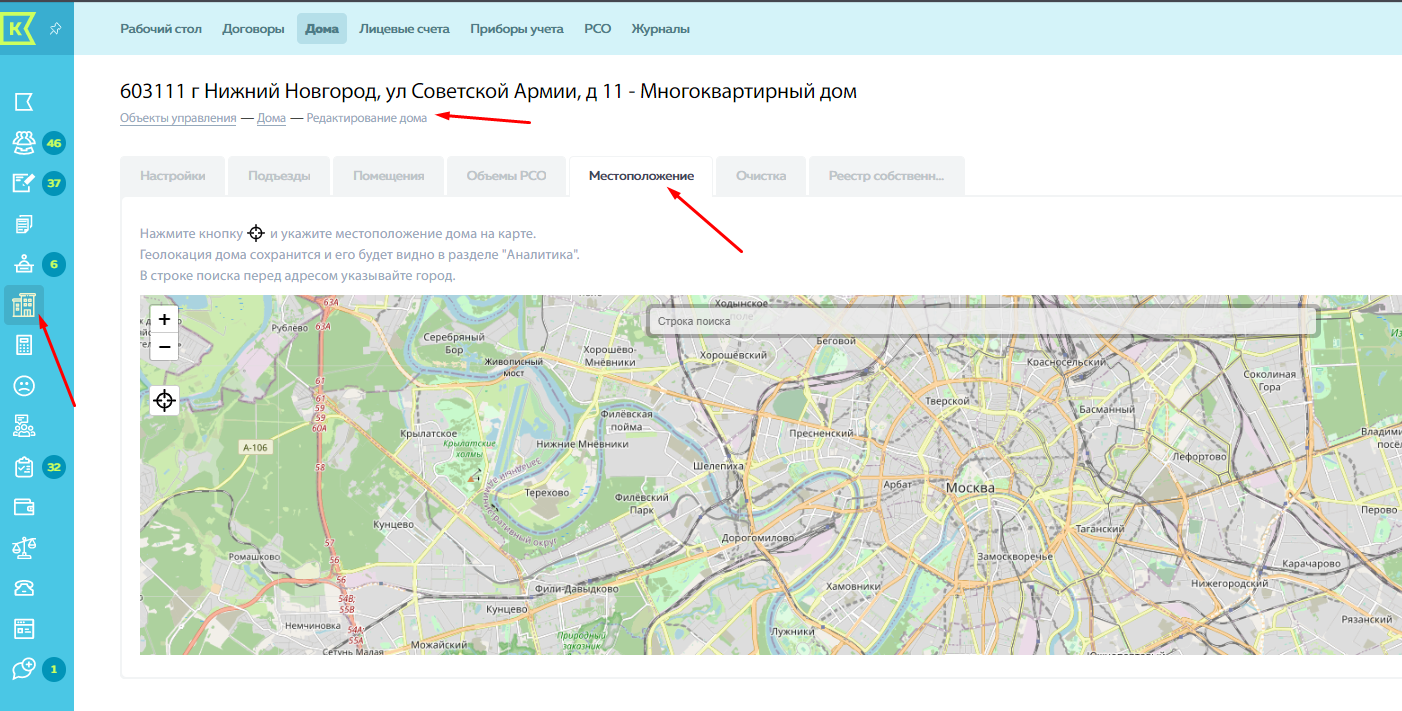Switch to the Настройки tab
The image size is (1402, 711).
173,176
